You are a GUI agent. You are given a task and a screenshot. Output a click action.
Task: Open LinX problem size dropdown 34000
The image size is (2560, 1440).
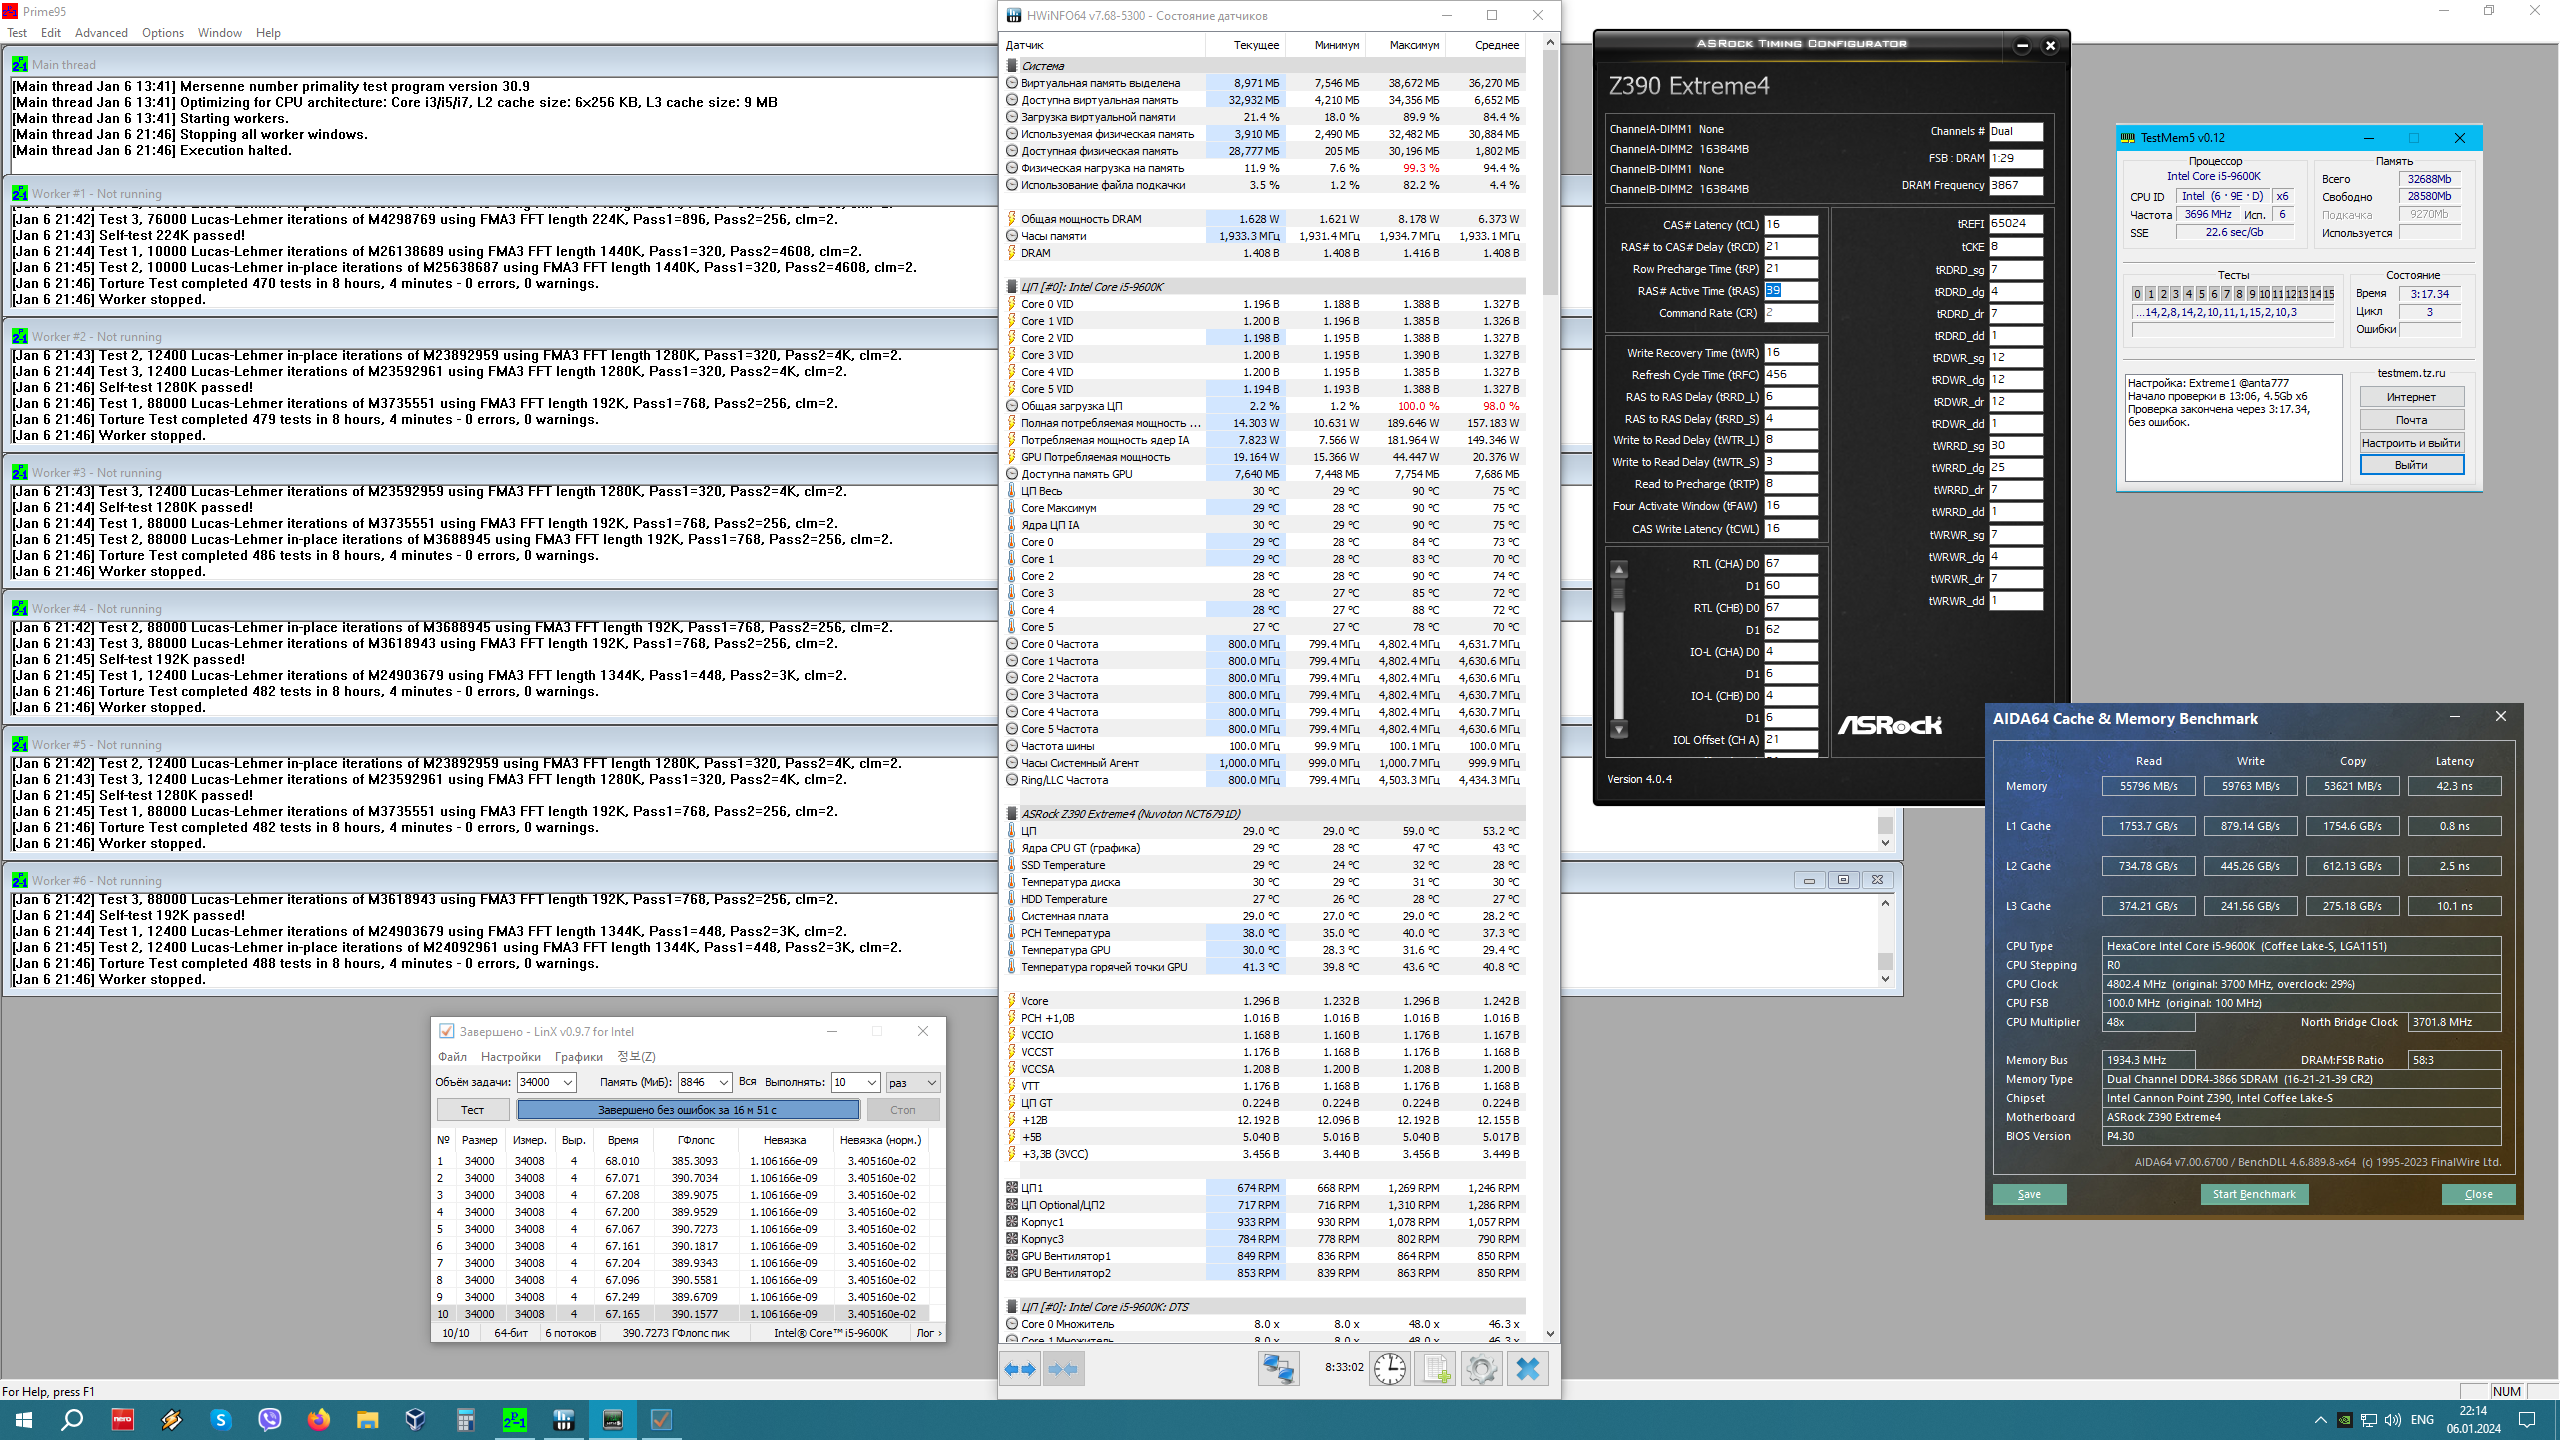(x=568, y=1082)
